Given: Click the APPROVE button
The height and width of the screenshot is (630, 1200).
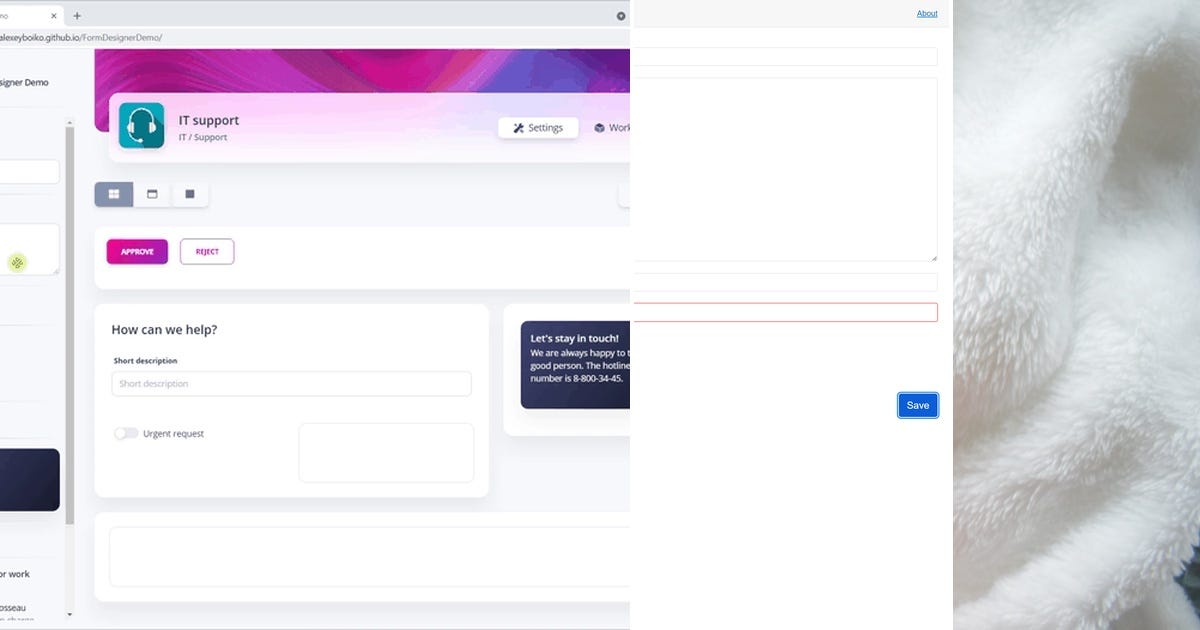Looking at the screenshot, I should coord(136,251).
